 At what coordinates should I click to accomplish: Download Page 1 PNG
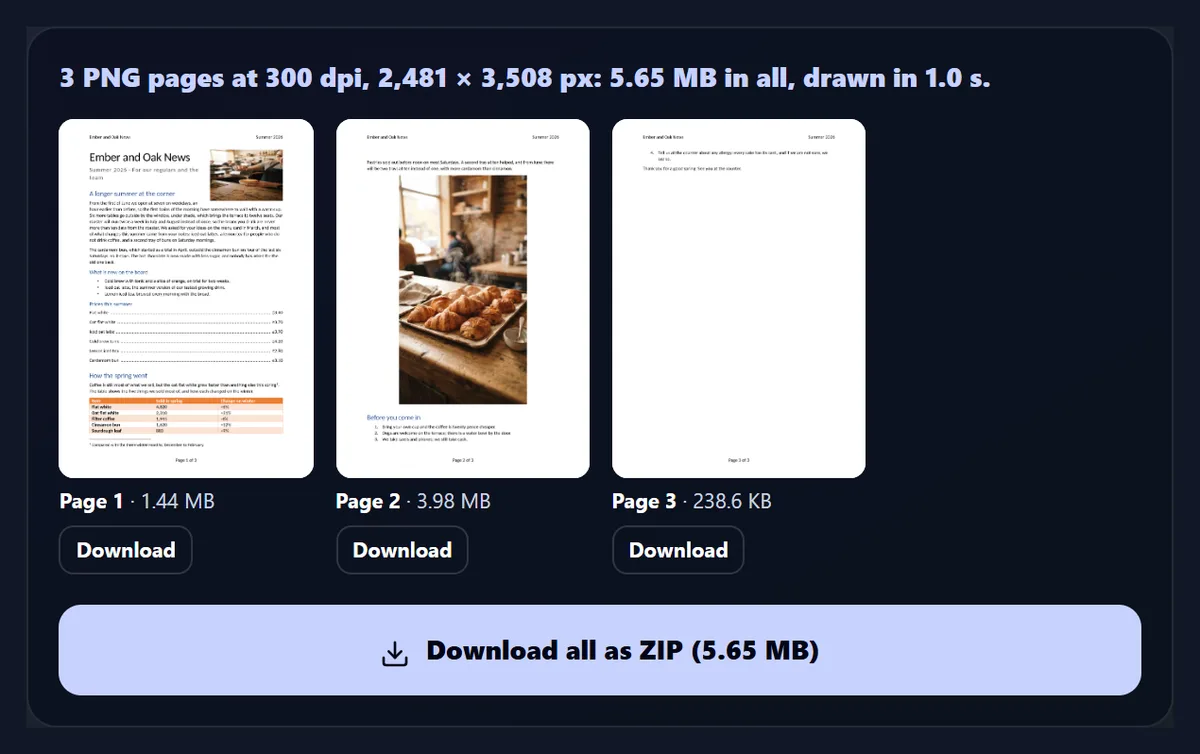126,550
